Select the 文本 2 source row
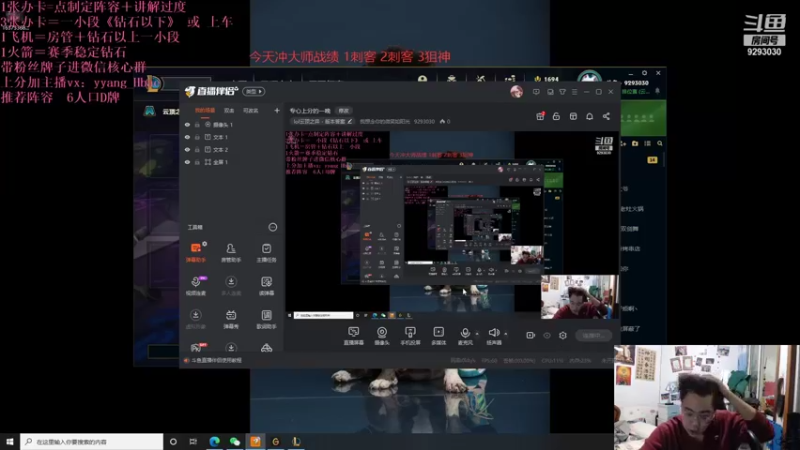The width and height of the screenshot is (800, 450). click(x=232, y=149)
